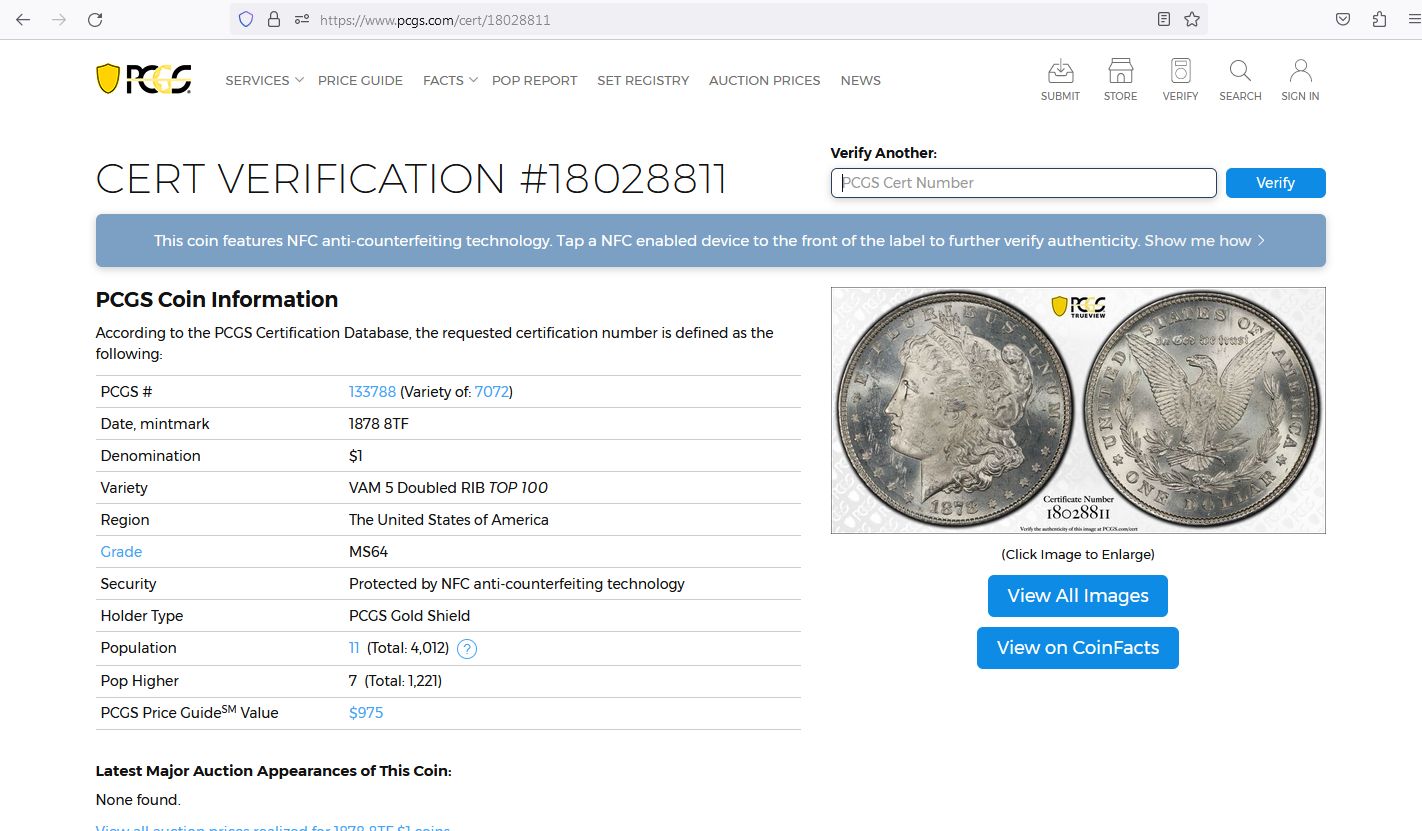Select PCGS Gold Shield holder text
Screen dimensions: 1422x831
coord(409,616)
